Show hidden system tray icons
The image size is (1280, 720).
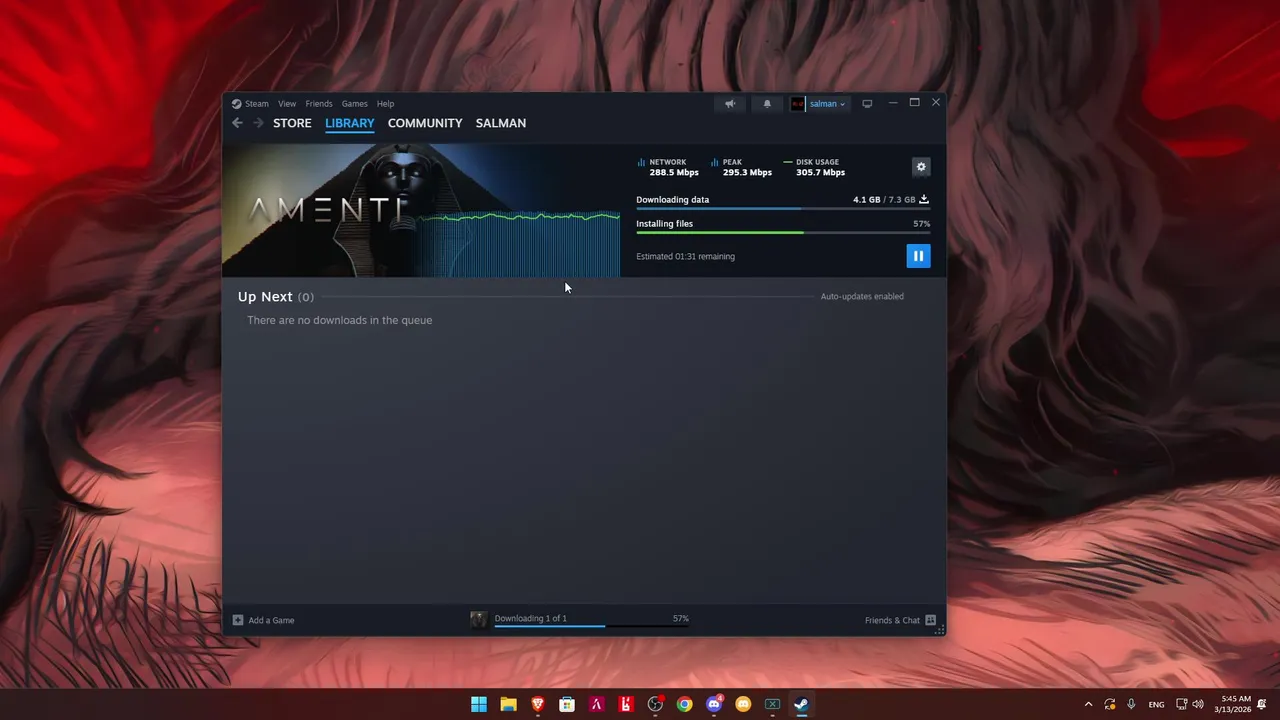click(x=1088, y=704)
